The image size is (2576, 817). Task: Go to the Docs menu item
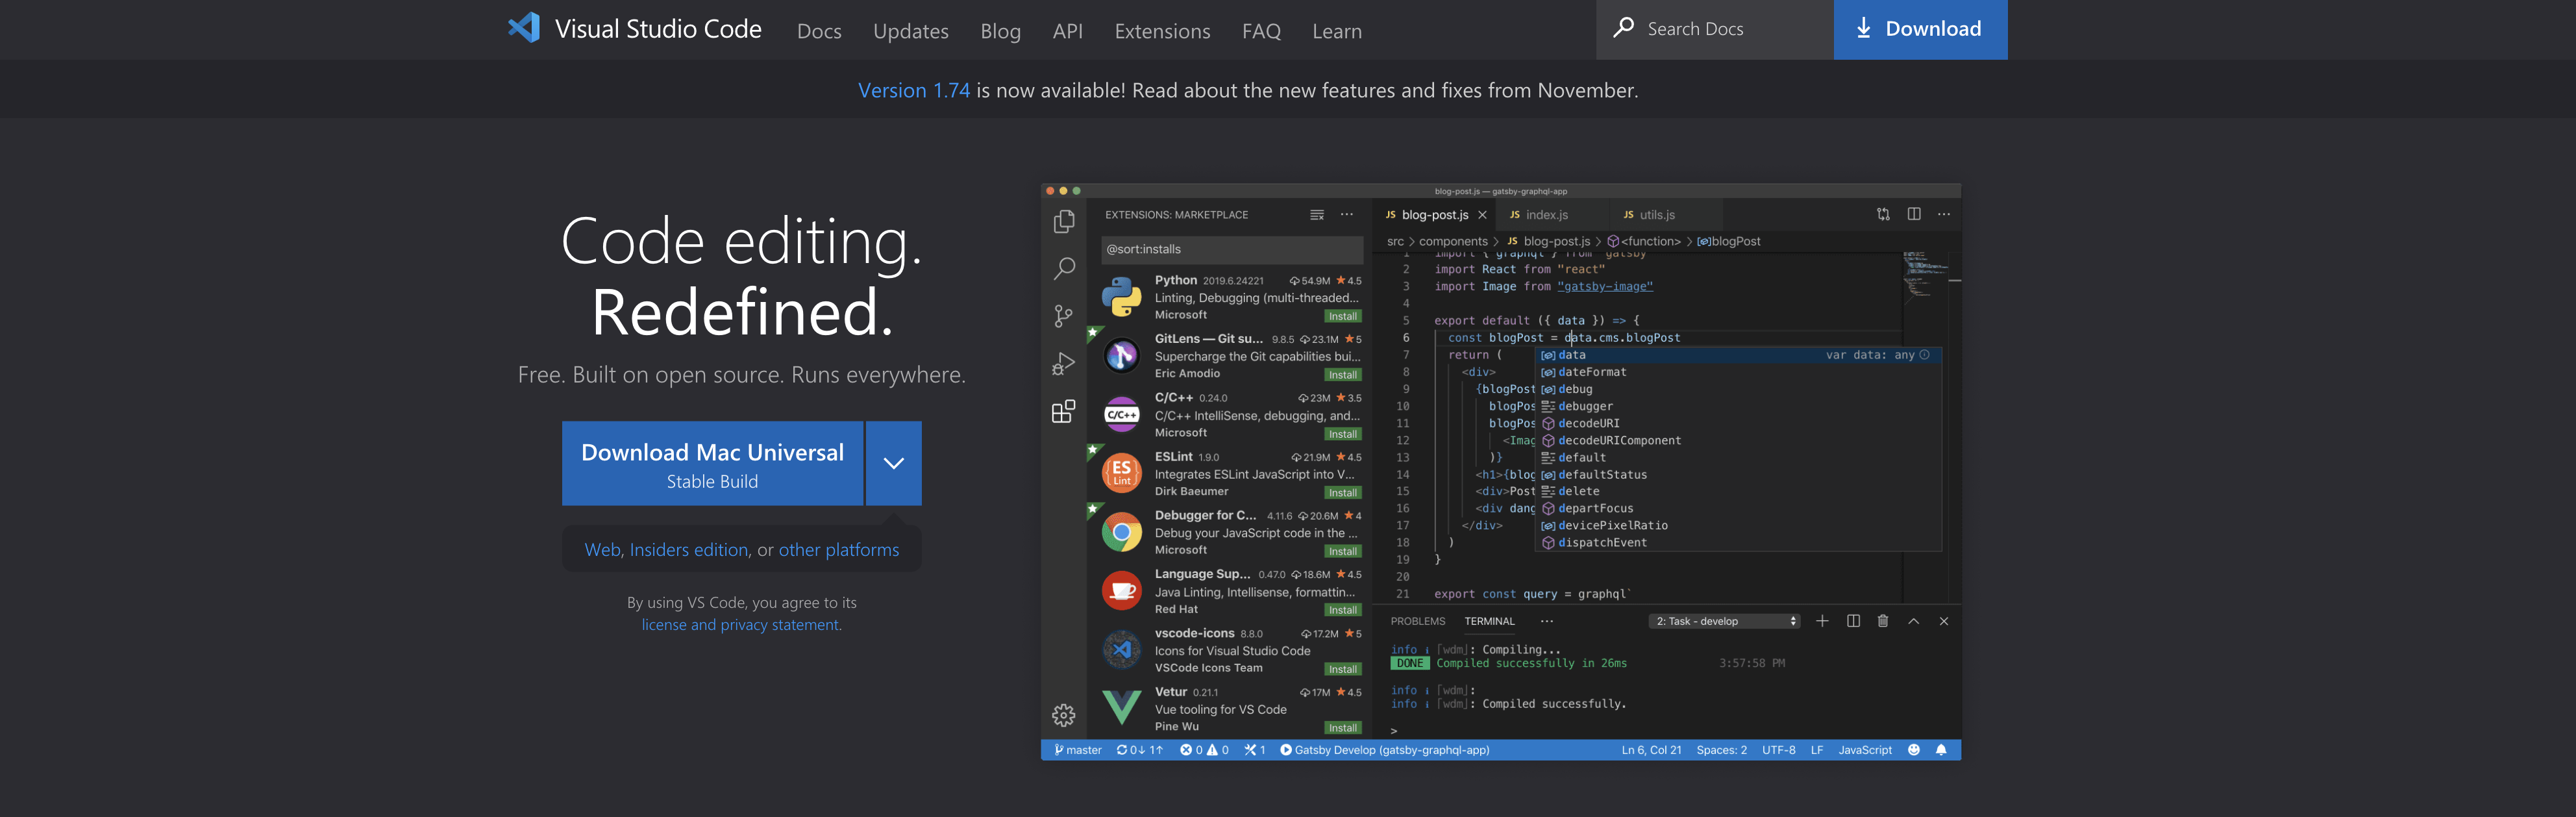(x=819, y=31)
